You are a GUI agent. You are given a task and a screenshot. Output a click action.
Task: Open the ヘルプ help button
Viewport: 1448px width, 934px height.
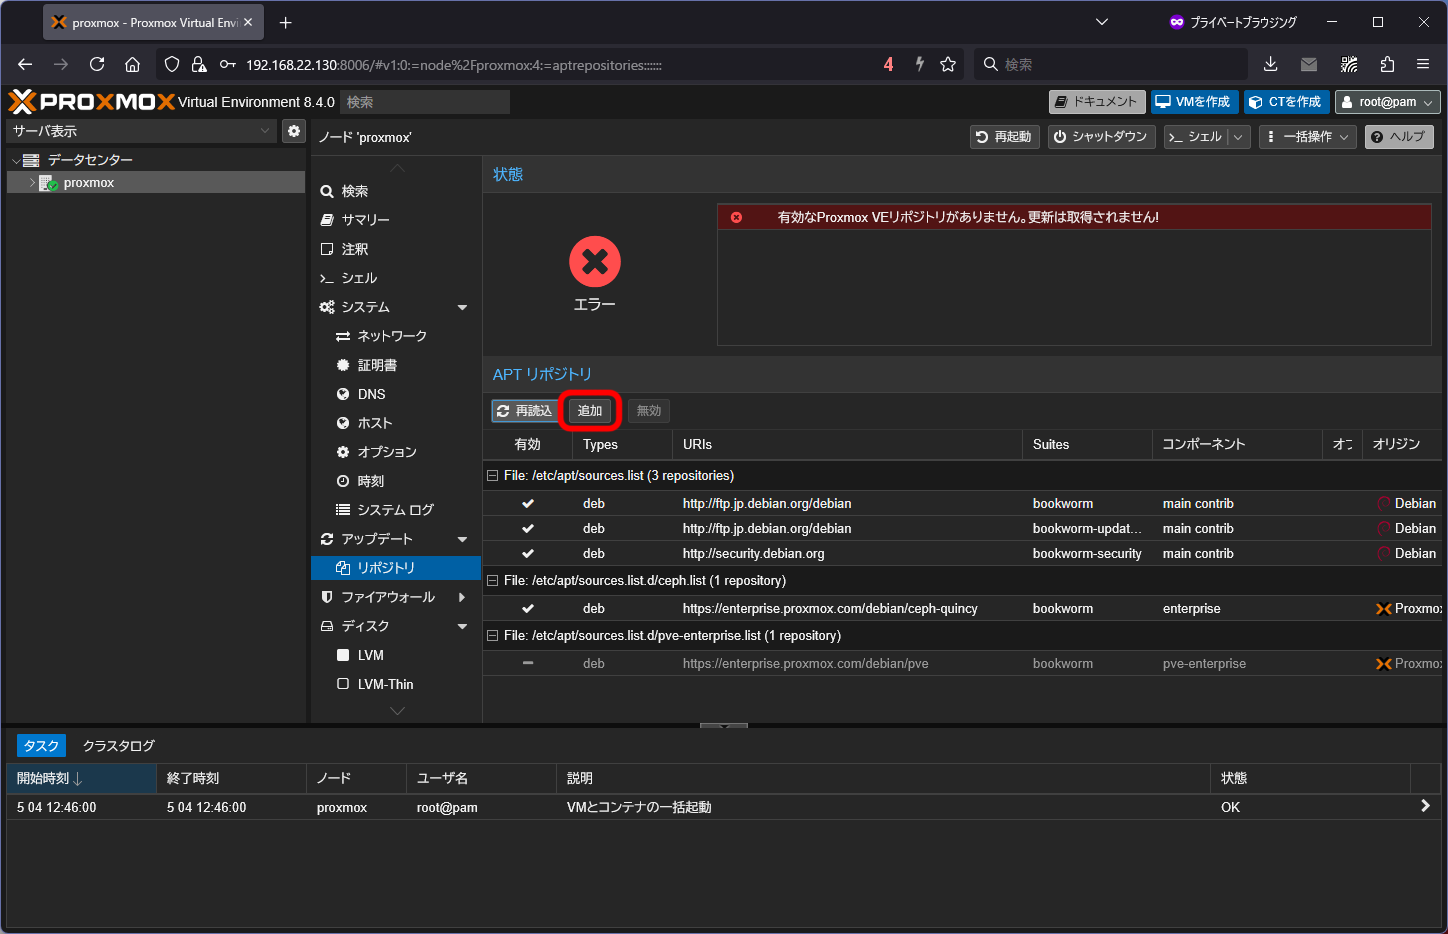click(x=1399, y=137)
